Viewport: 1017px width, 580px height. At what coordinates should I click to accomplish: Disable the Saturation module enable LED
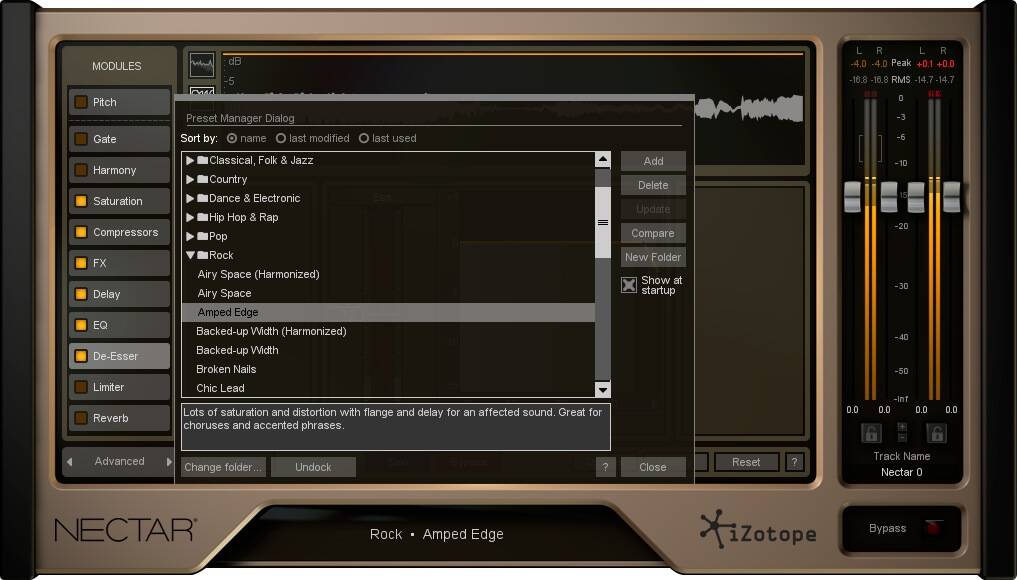[81, 201]
